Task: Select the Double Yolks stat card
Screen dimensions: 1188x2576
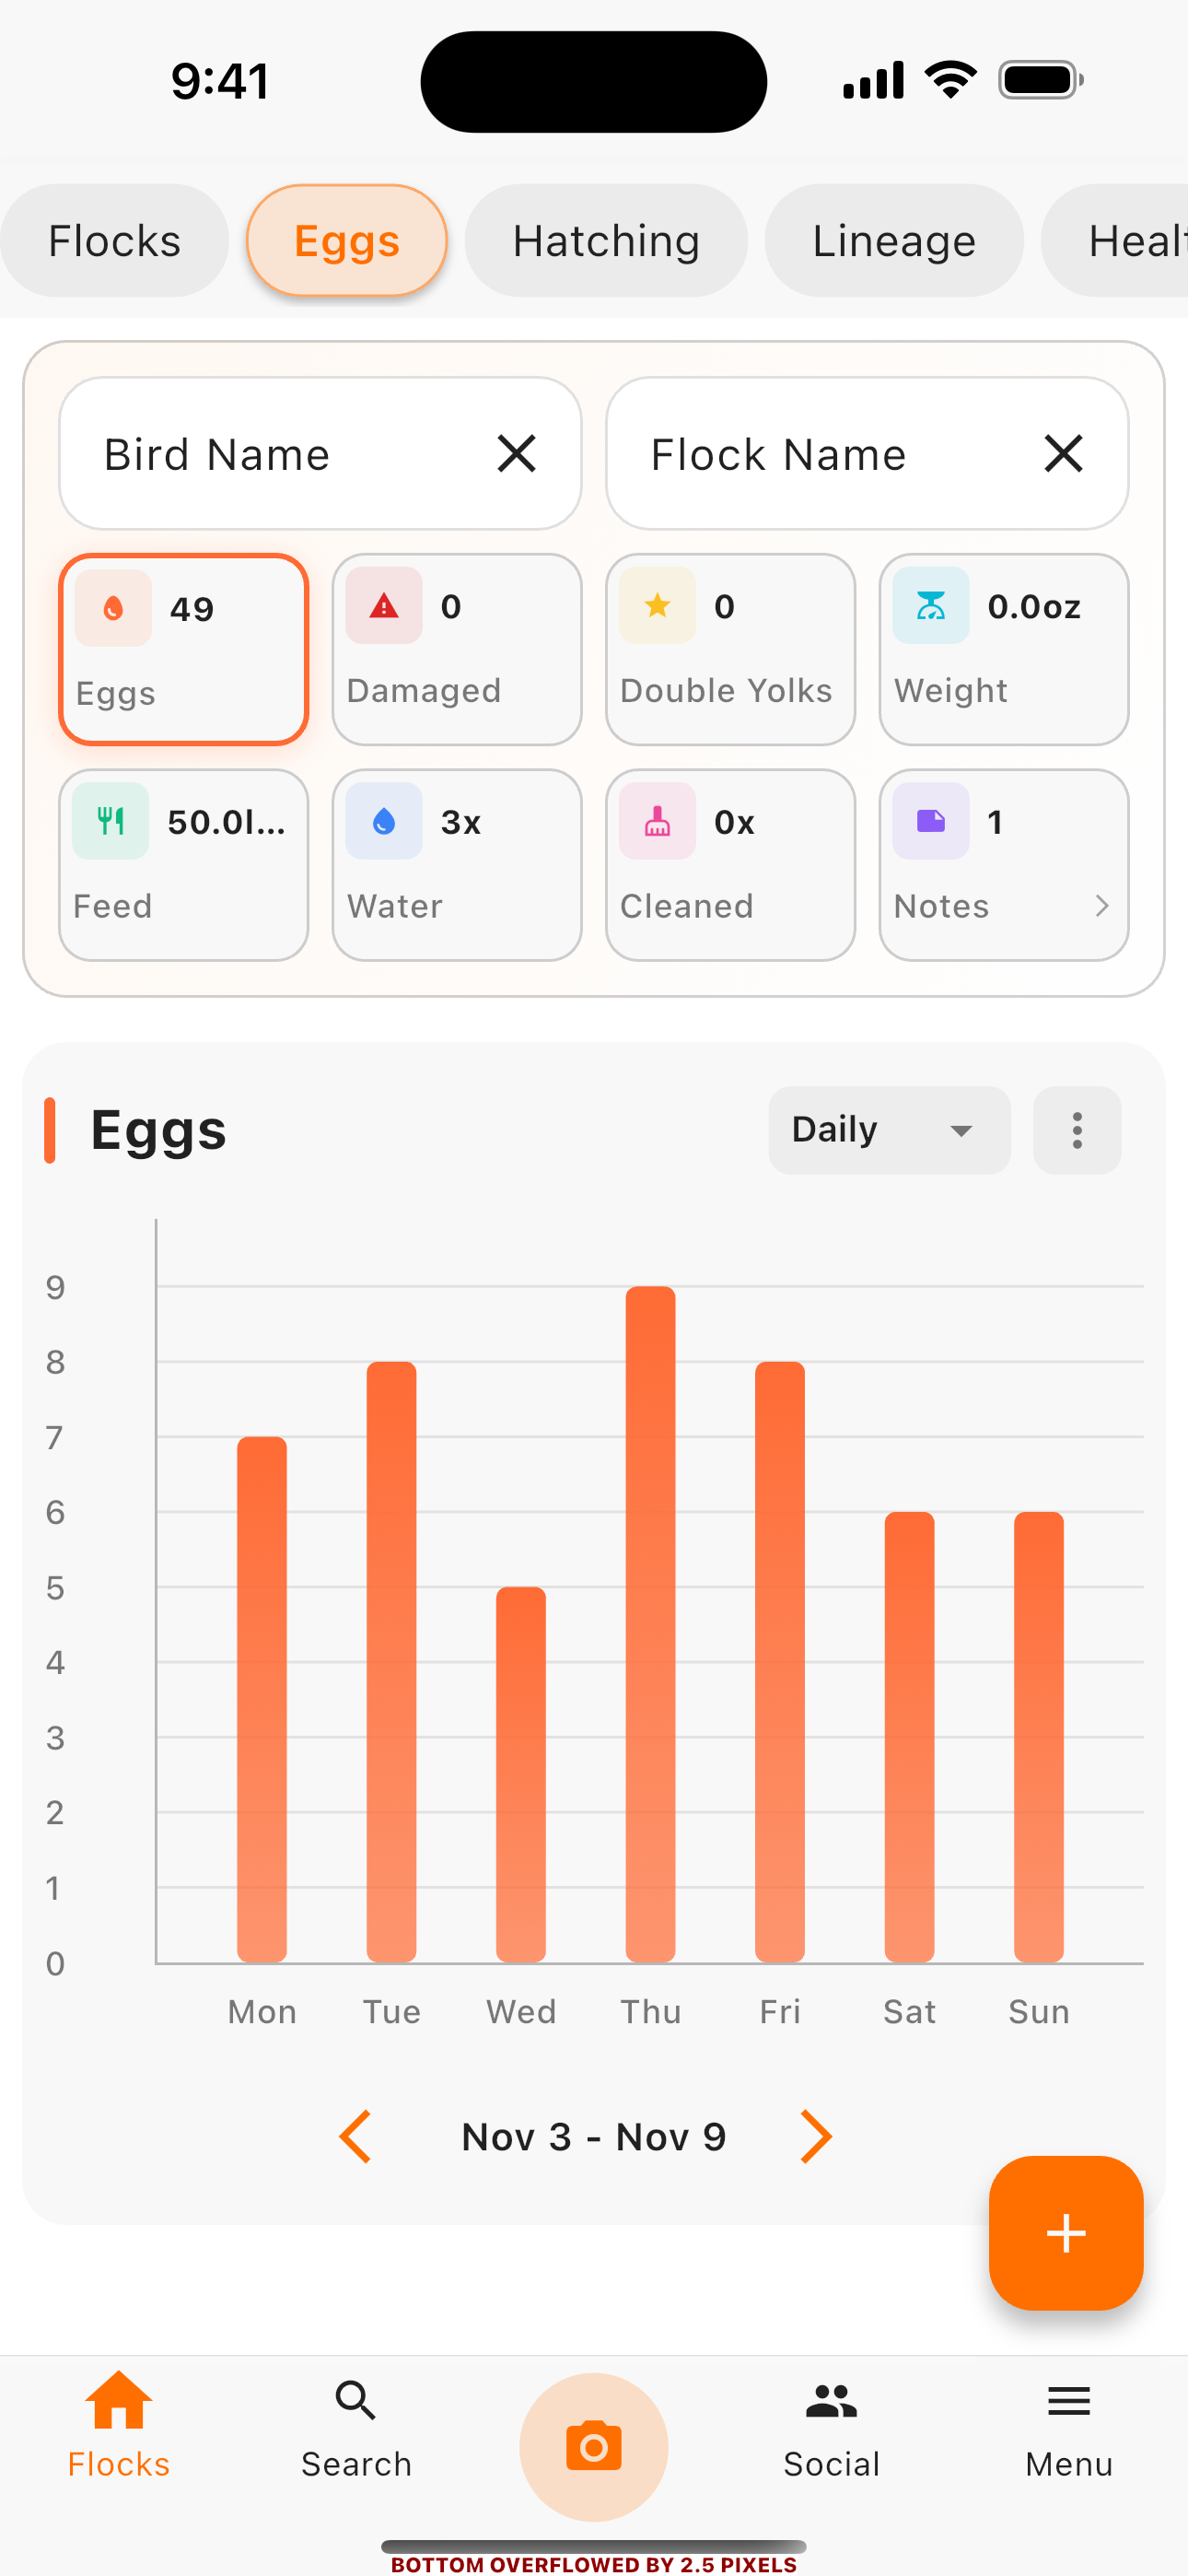Action: pyautogui.click(x=730, y=649)
